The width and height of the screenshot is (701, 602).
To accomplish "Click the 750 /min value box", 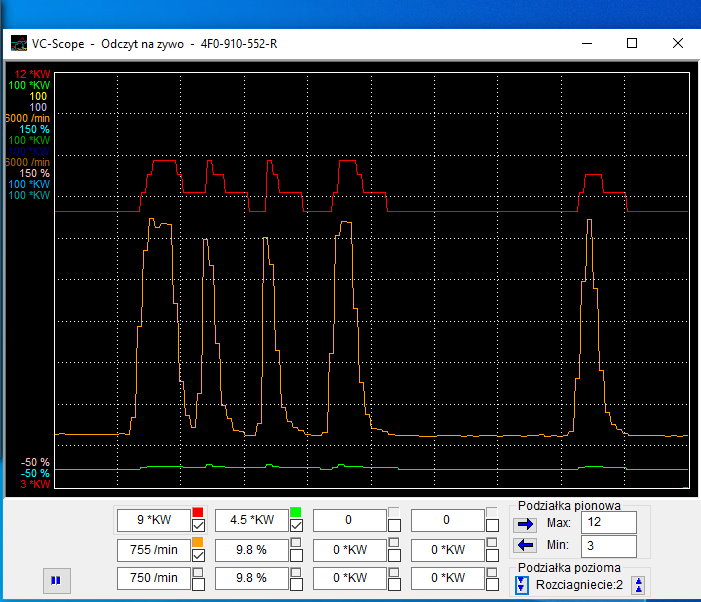I will pyautogui.click(x=153, y=578).
